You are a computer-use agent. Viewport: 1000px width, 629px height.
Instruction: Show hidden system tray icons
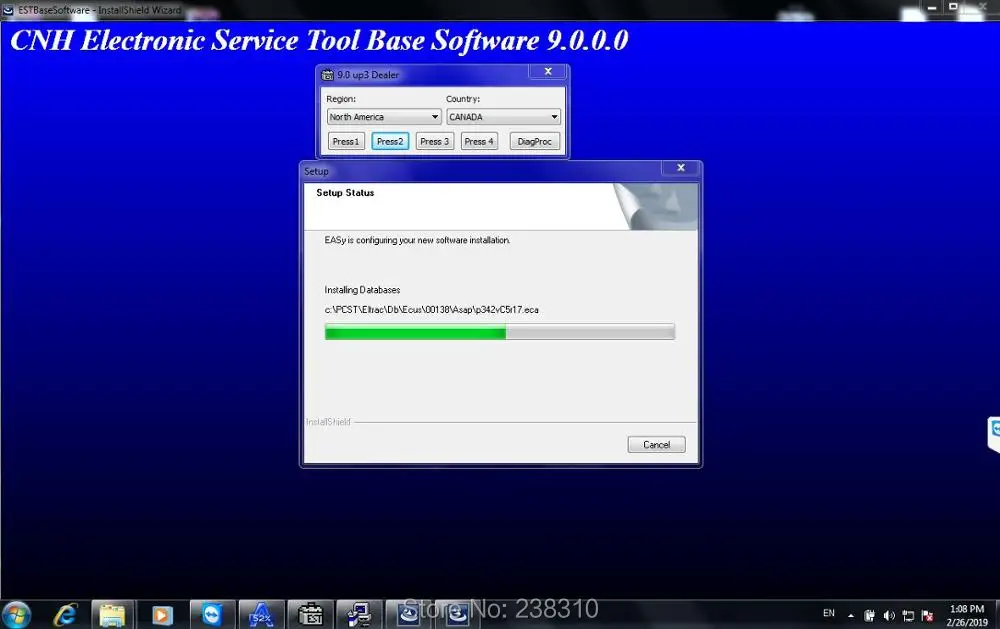click(850, 616)
